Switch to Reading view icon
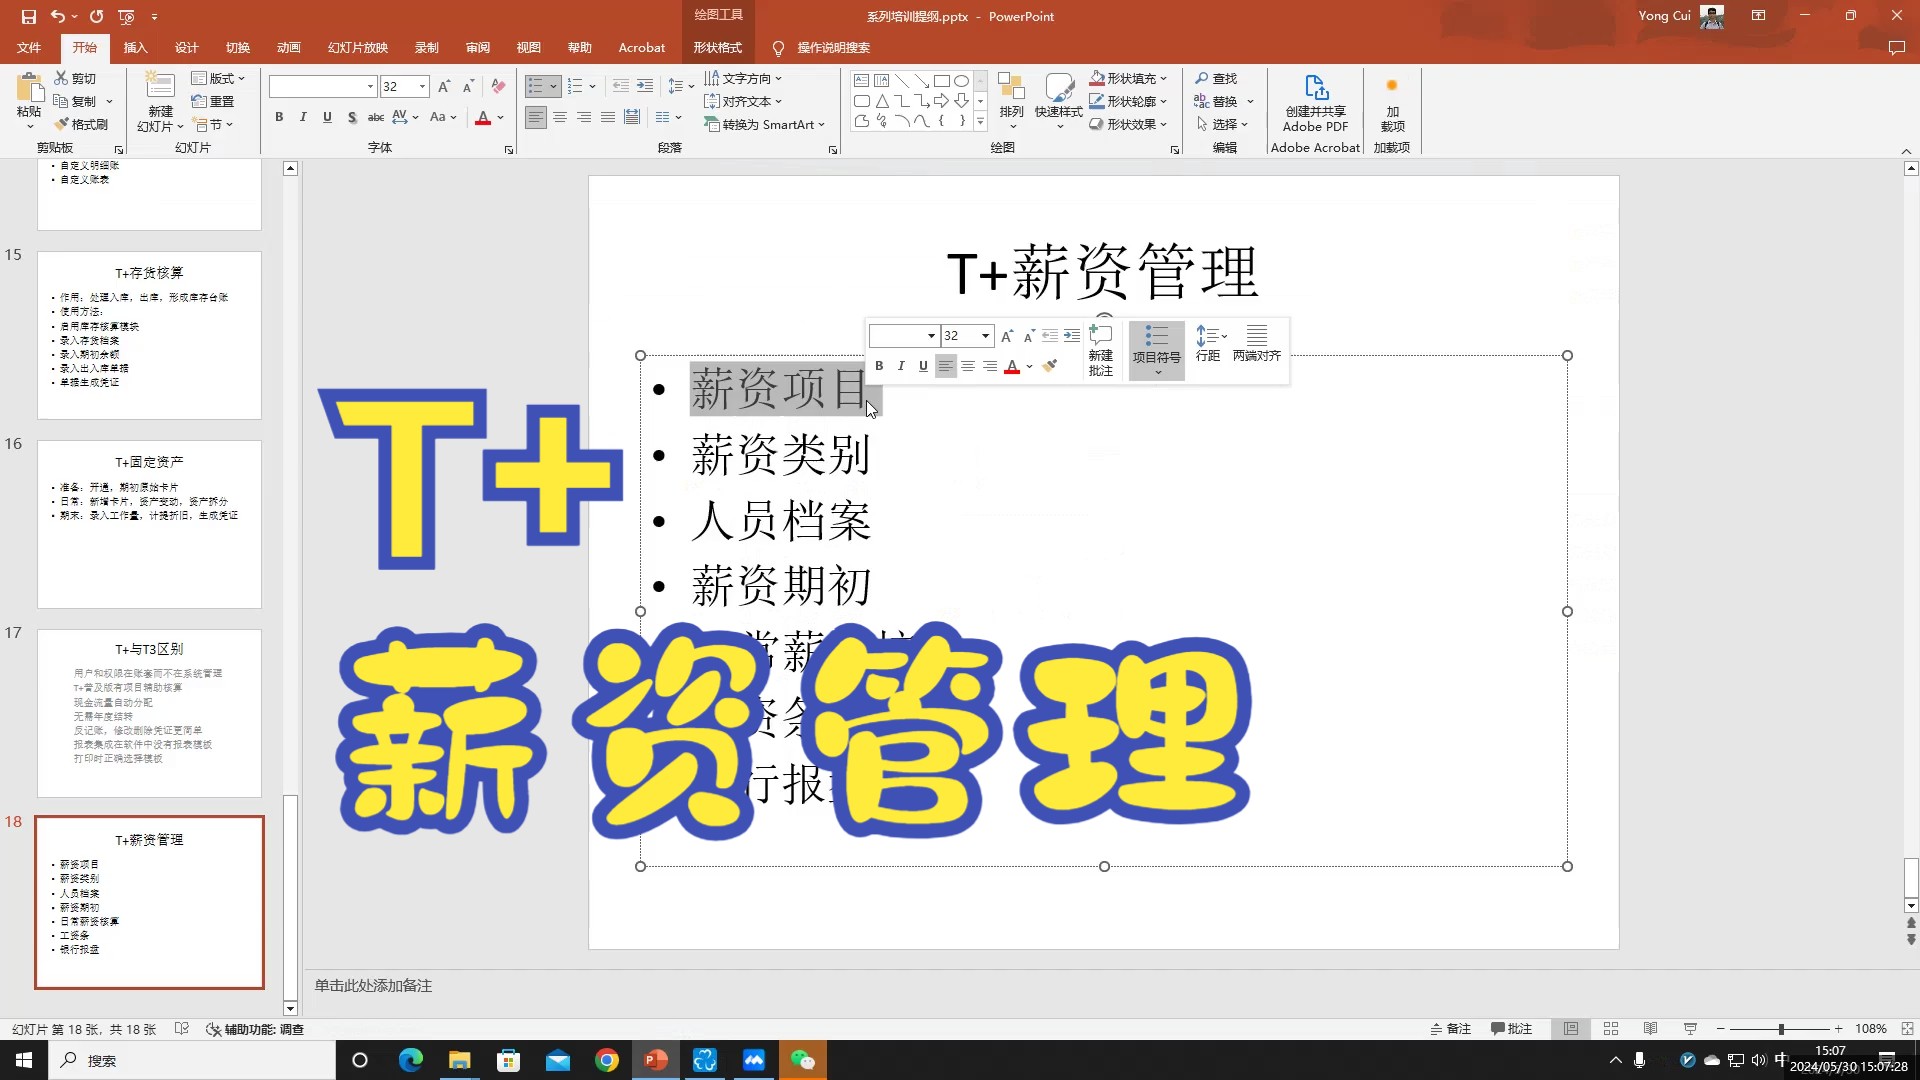Screen dimensions: 1920x1080 point(1651,1029)
